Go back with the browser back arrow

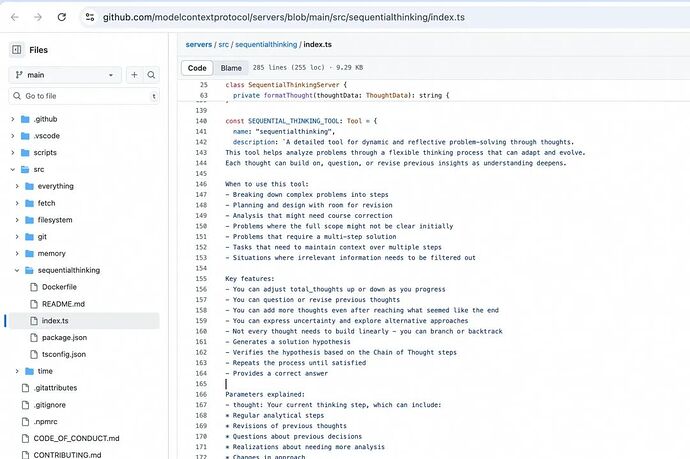pyautogui.click(x=12, y=17)
